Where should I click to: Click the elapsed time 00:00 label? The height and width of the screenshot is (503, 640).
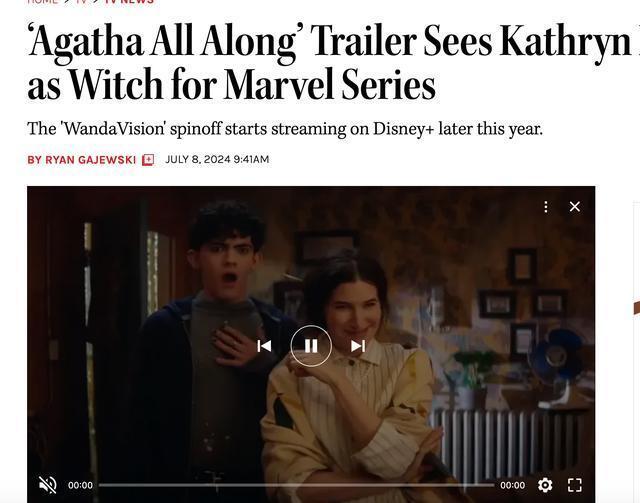pyautogui.click(x=80, y=485)
